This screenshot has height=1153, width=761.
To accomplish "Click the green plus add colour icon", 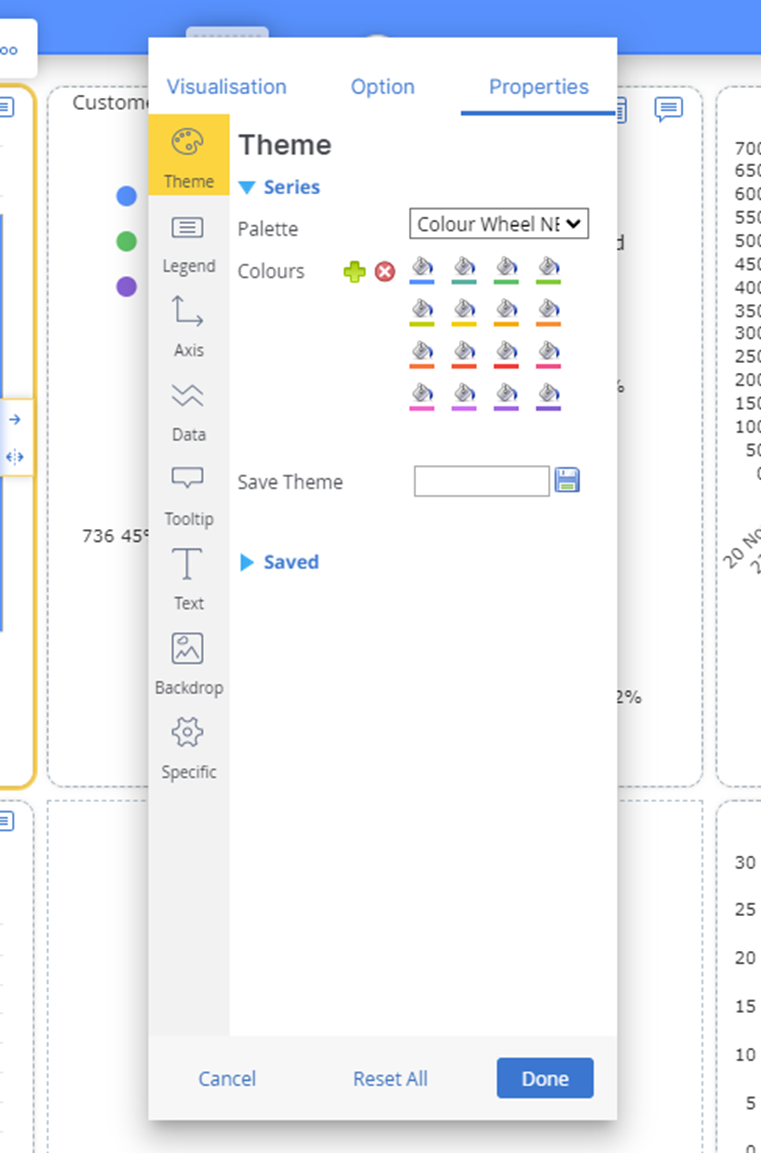I will 354,271.
